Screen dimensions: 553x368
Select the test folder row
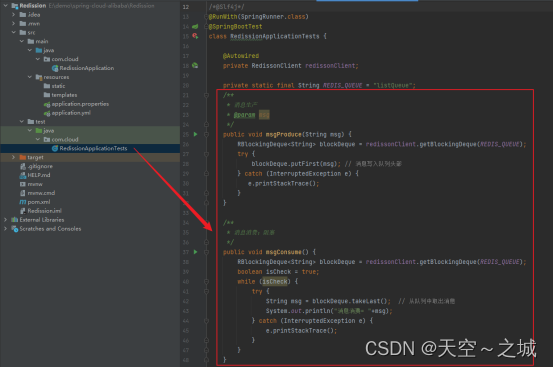90,122
